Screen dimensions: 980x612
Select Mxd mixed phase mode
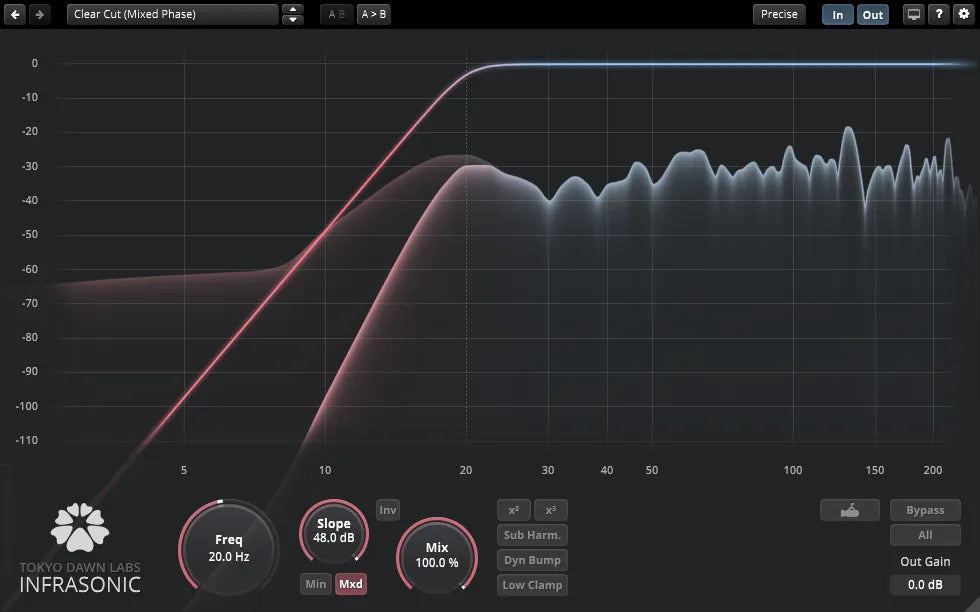351,584
